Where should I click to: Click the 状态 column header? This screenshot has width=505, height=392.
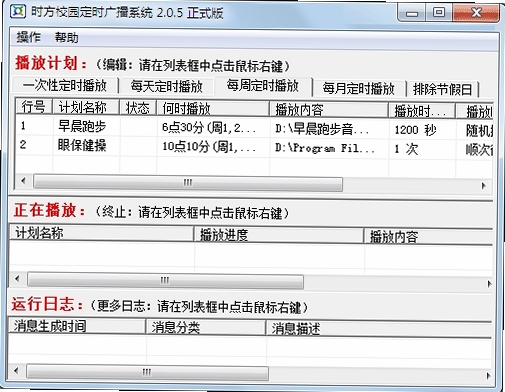click(138, 108)
